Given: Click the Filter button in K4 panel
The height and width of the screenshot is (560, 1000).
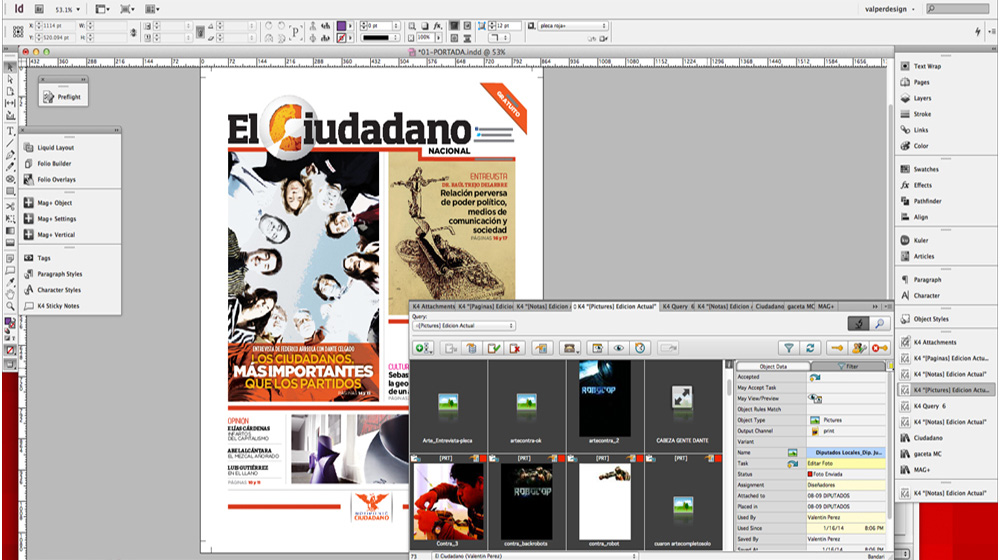Looking at the screenshot, I should coord(850,367).
